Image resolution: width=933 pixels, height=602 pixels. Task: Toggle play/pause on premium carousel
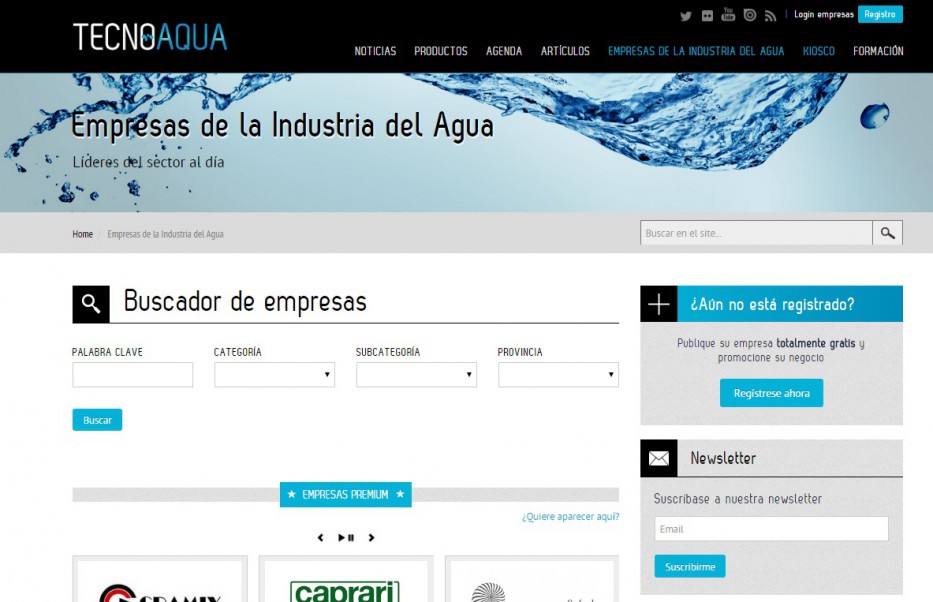(346, 538)
